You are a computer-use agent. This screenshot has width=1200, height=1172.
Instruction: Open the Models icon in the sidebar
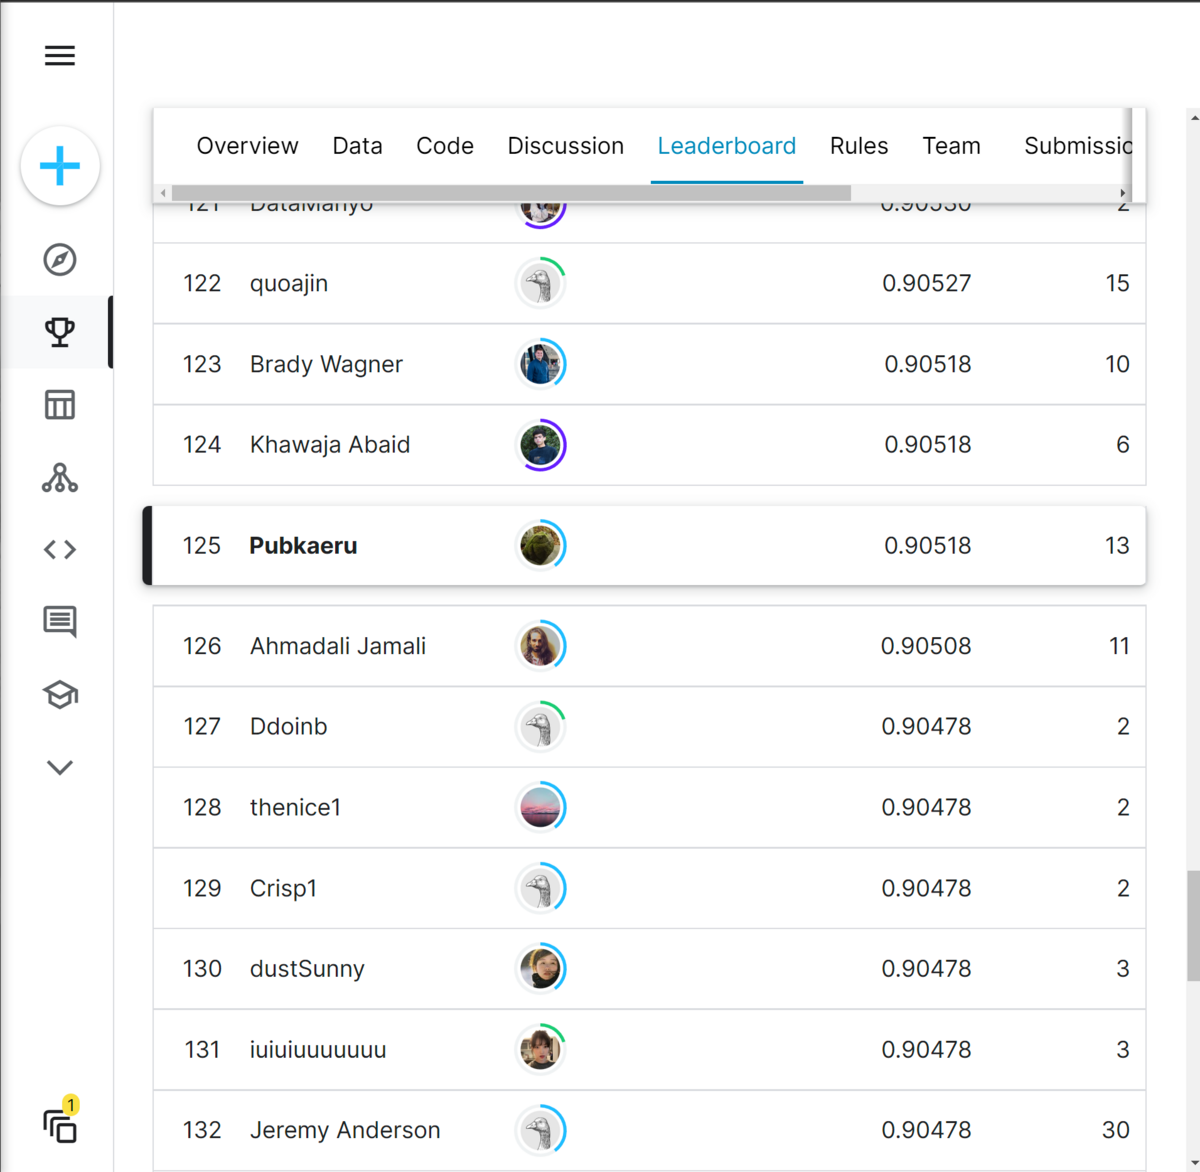click(x=59, y=478)
